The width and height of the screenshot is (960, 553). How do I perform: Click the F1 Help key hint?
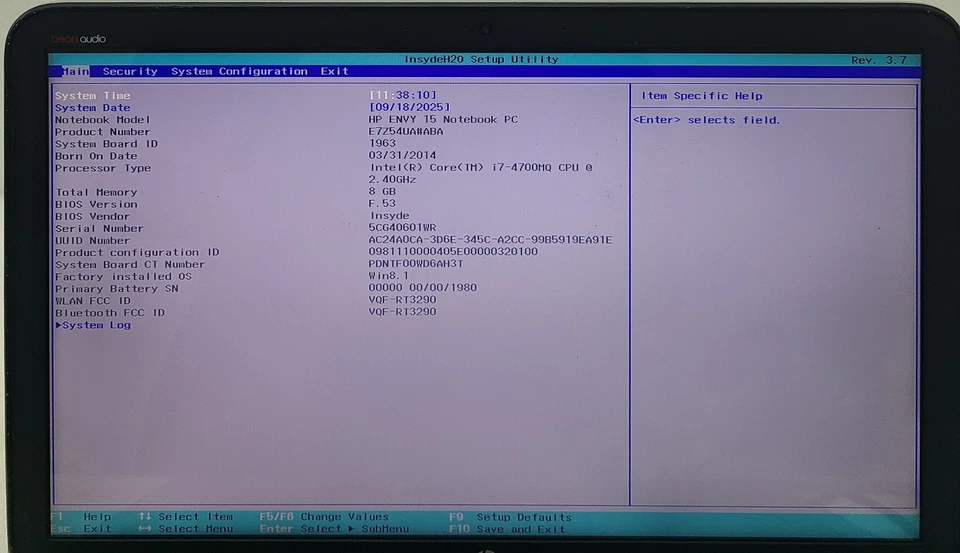coord(81,517)
